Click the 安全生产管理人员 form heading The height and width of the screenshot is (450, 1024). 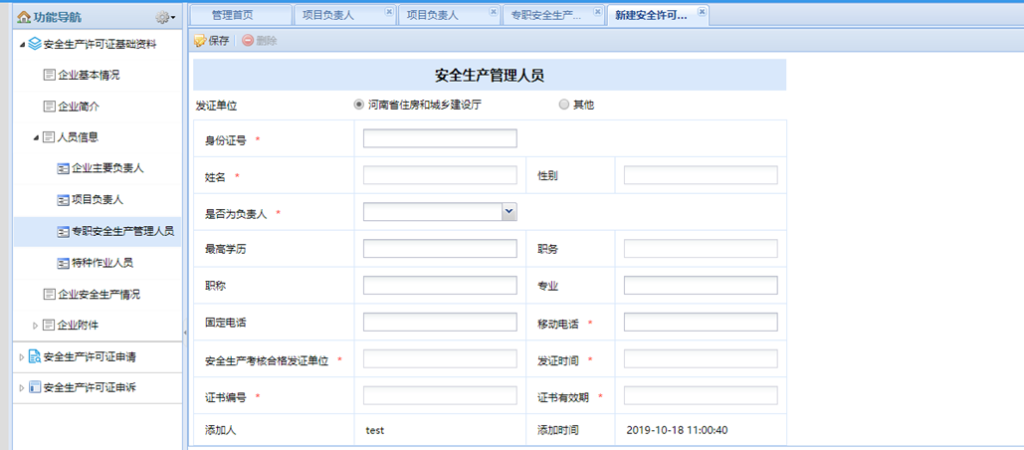coord(490,75)
